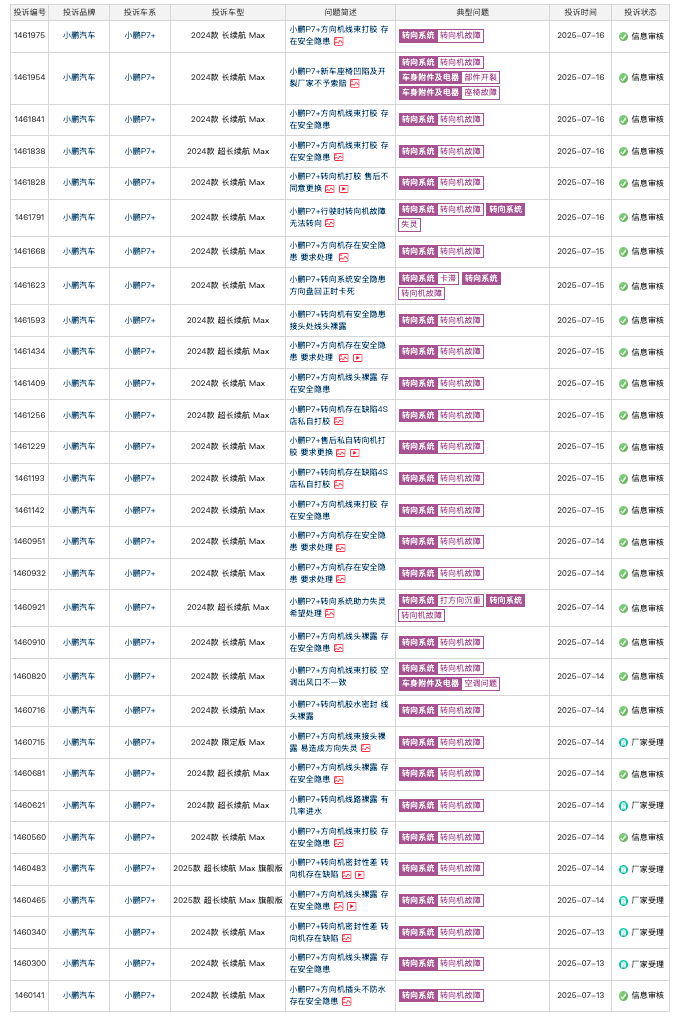Screen dimensions: 677x1020
Task: Open complaint number 1461975
Action: pos(30,35)
